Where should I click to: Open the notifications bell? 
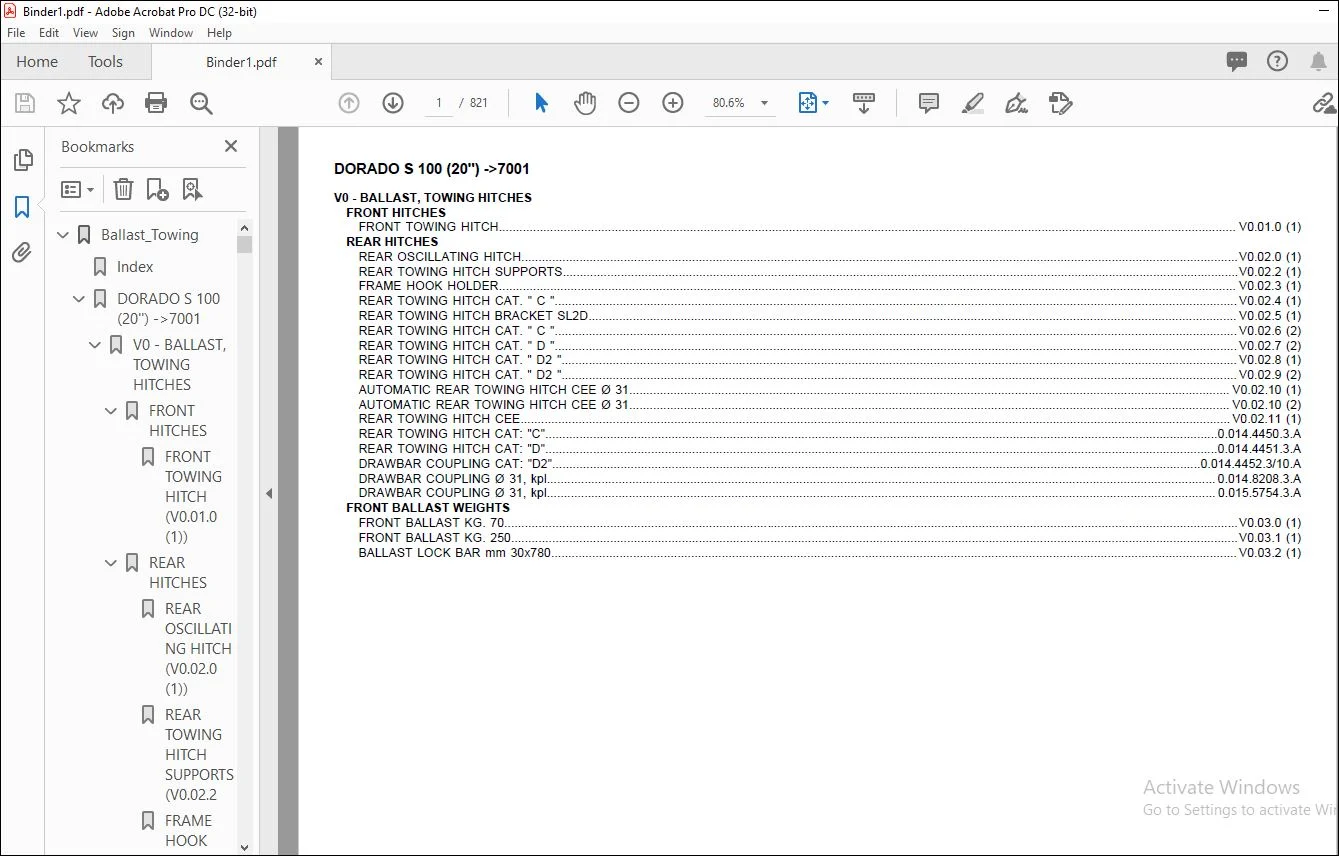(1318, 61)
